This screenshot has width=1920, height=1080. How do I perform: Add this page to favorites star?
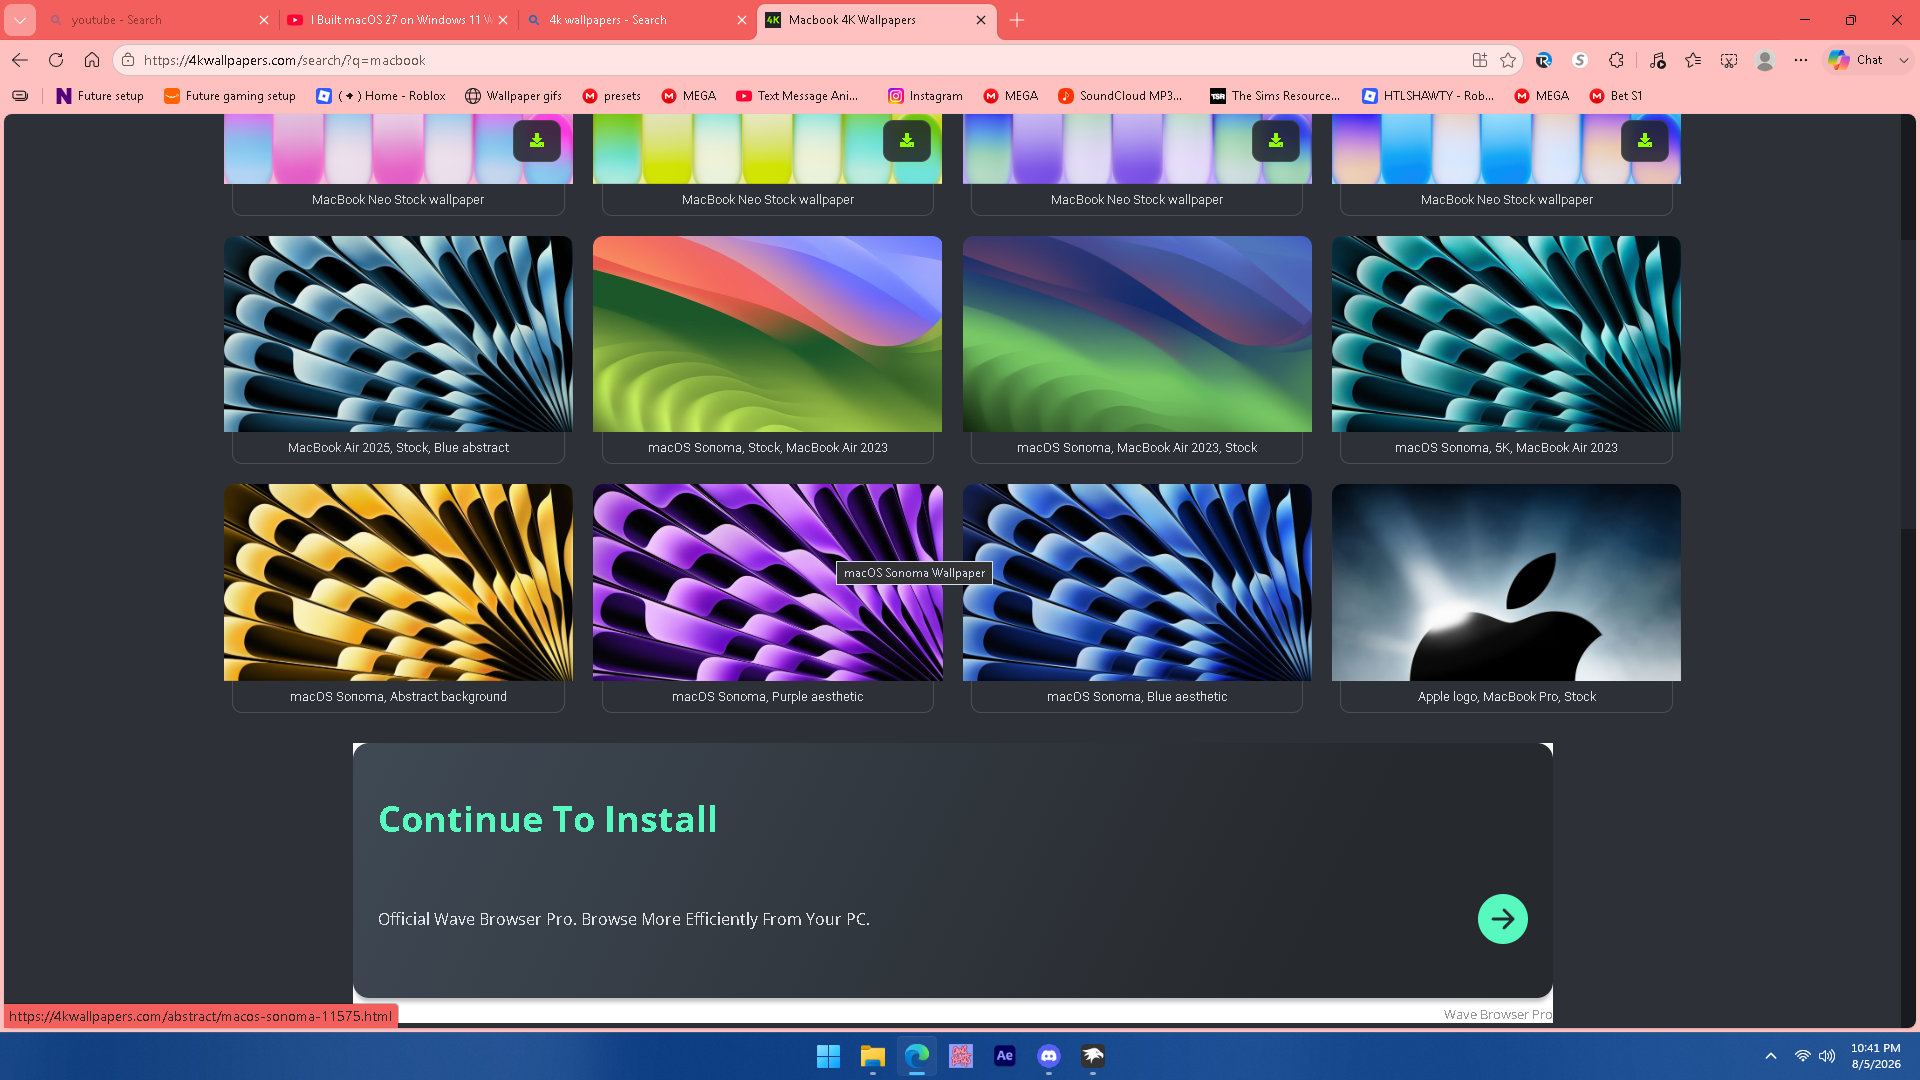click(x=1508, y=60)
